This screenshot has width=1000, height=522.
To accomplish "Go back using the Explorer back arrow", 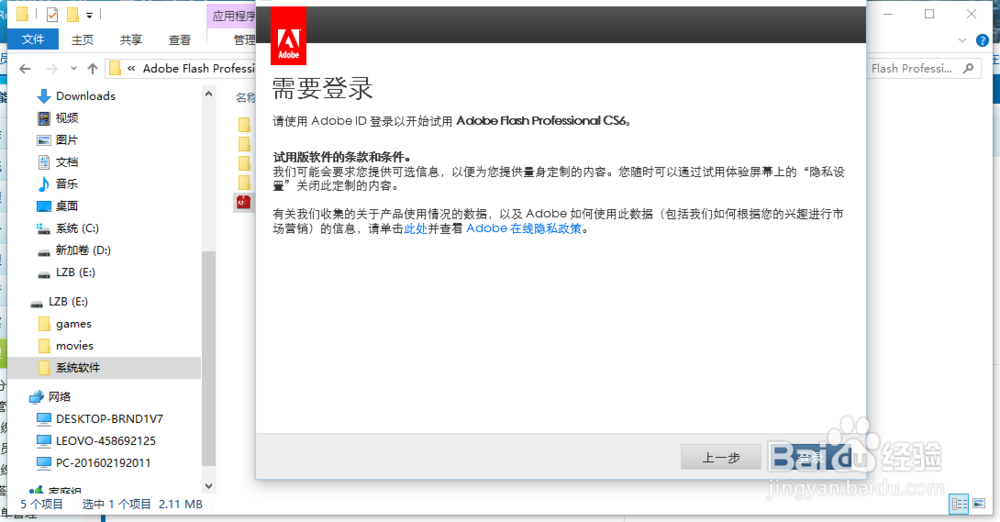I will click(x=25, y=68).
